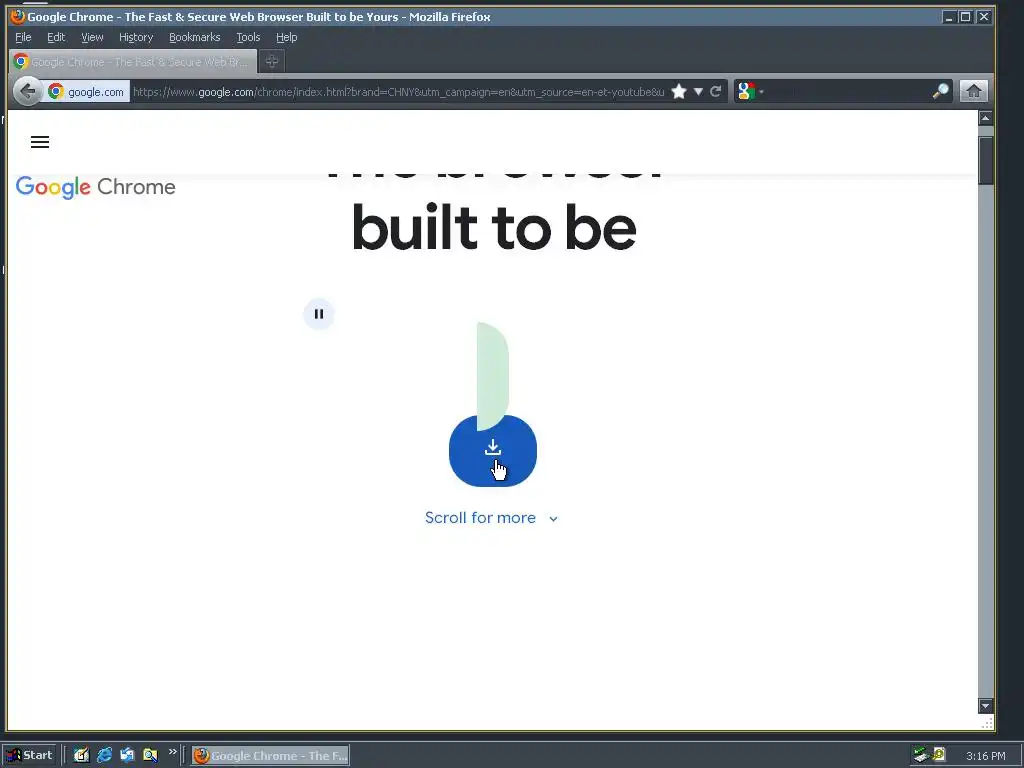Open the Help menu
The height and width of the screenshot is (768, 1024).
pos(287,37)
